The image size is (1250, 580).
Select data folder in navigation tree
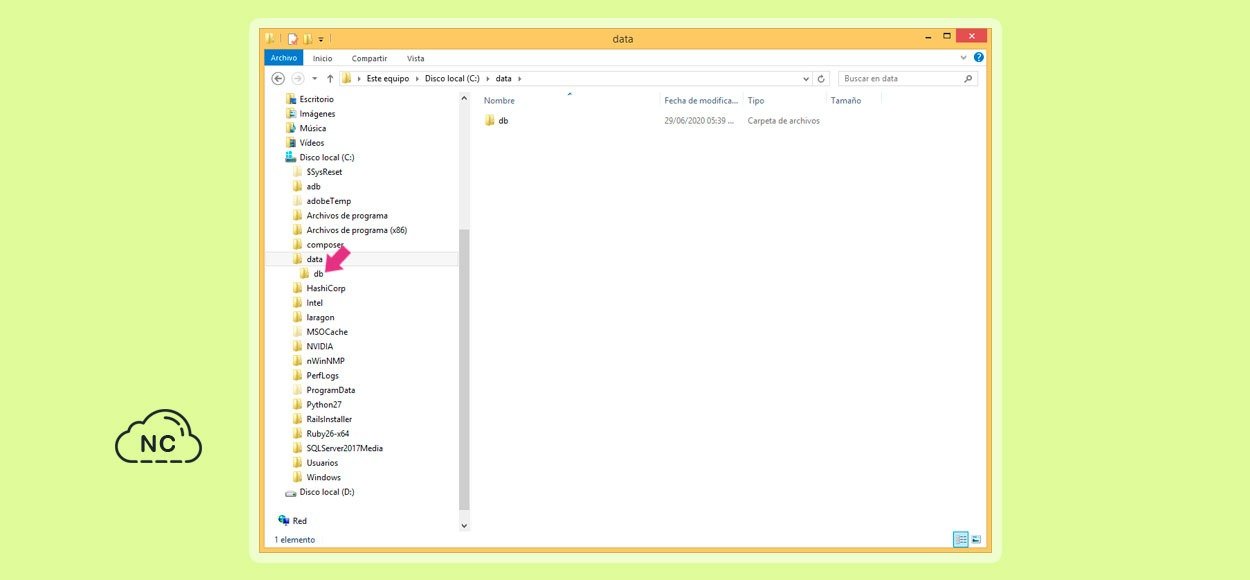(x=314, y=259)
